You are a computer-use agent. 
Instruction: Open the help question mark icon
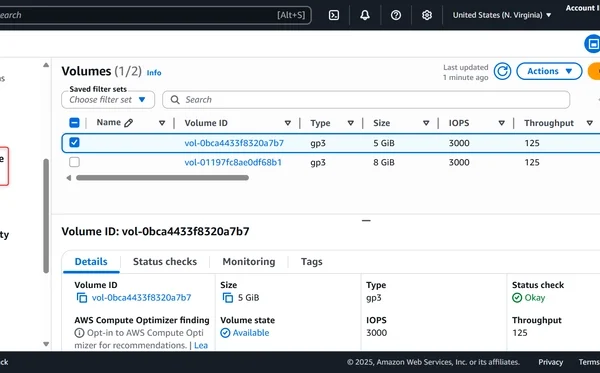(396, 15)
